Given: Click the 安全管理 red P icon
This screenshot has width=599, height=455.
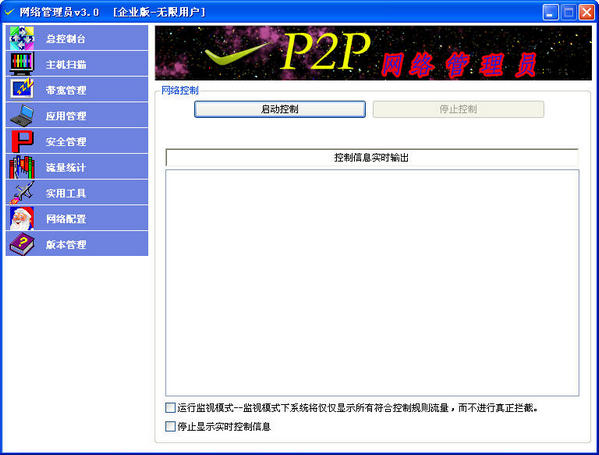Looking at the screenshot, I should click(x=22, y=141).
